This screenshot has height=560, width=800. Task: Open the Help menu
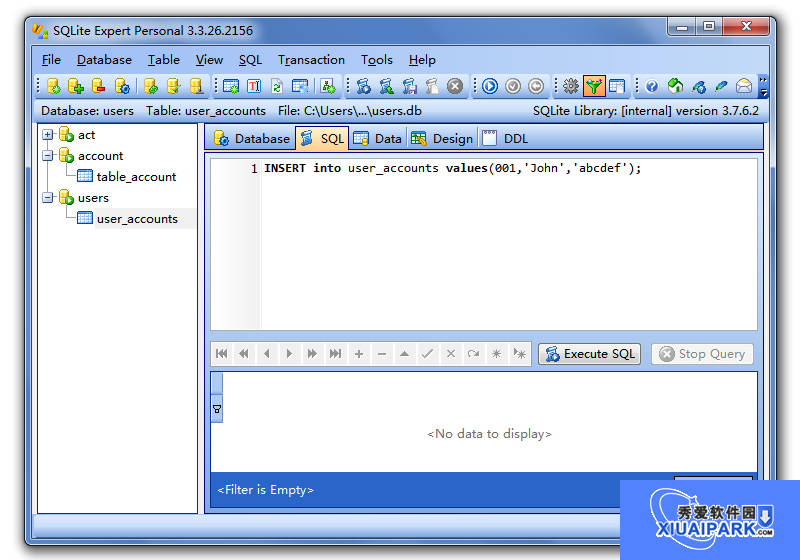tap(422, 60)
